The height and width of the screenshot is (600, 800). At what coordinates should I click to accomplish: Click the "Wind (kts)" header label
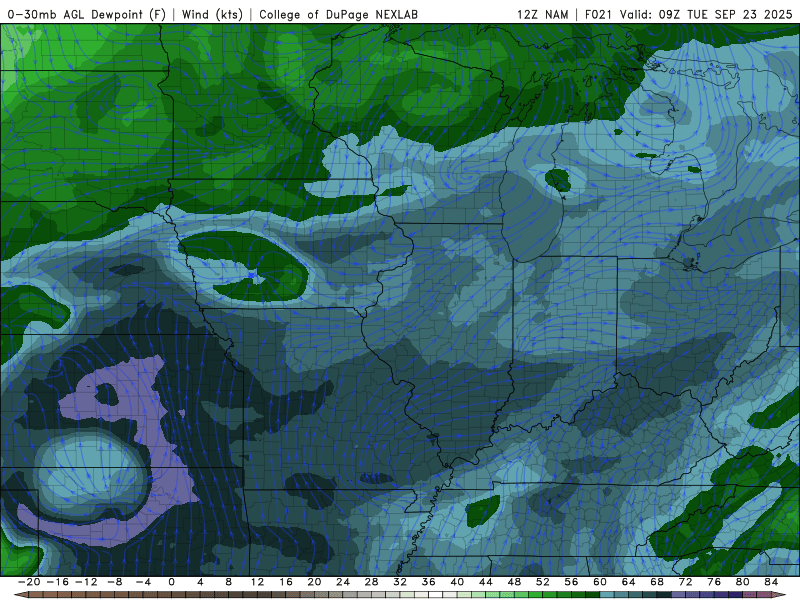[x=212, y=14]
